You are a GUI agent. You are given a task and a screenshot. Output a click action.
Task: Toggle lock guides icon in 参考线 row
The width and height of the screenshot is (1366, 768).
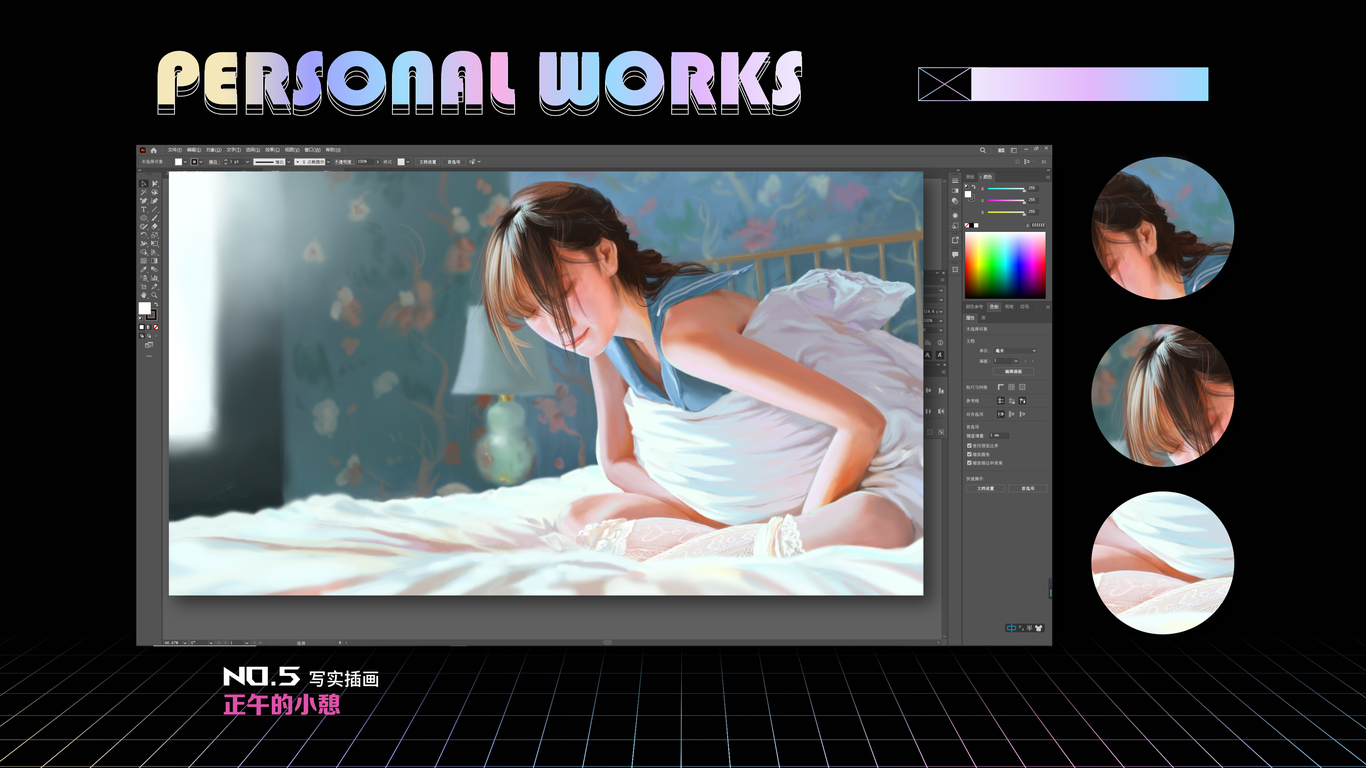pyautogui.click(x=1011, y=401)
